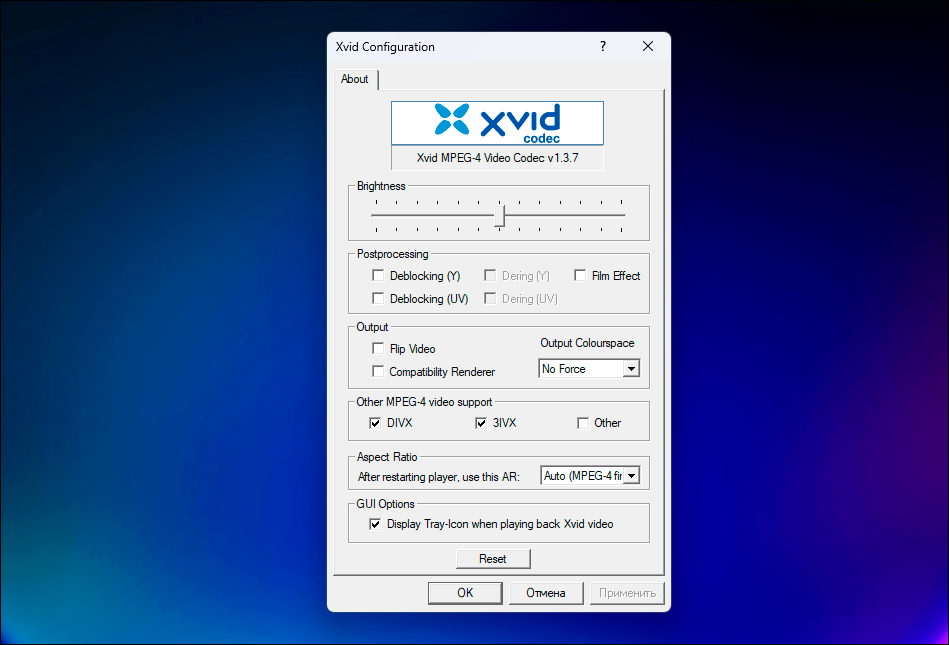This screenshot has height=645, width=949.
Task: Click the question mark help button
Action: pyautogui.click(x=603, y=47)
